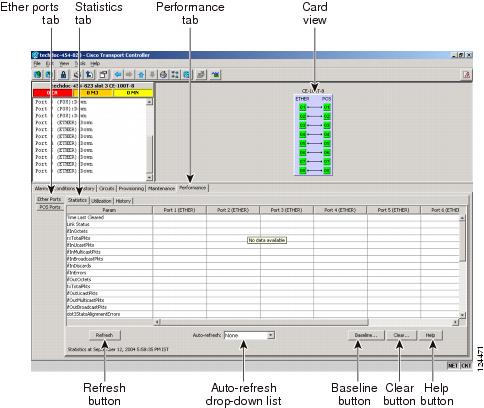Click the grayed down arrow toolbar icon
Image resolution: width=484 pixels, height=408 pixels.
[x=152, y=75]
